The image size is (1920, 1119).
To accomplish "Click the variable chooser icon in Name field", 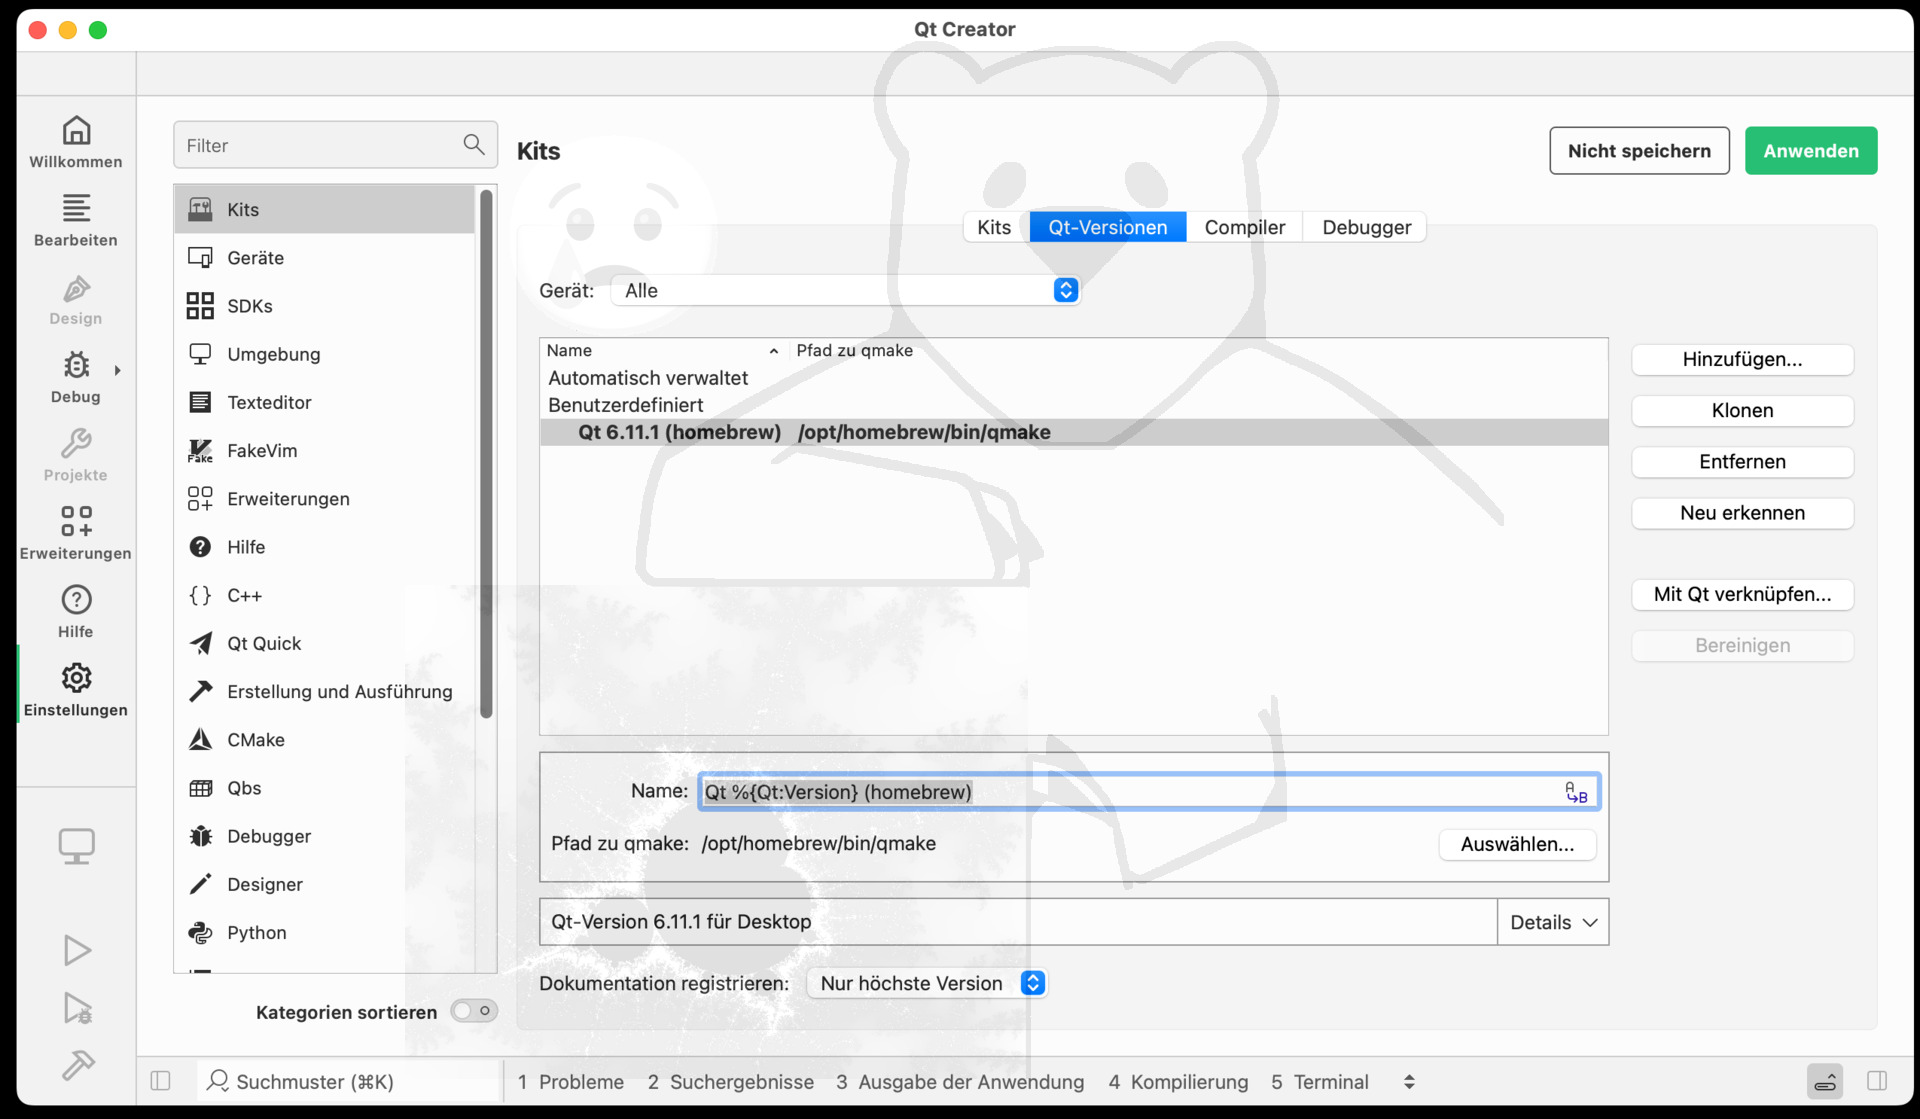I will coord(1576,793).
